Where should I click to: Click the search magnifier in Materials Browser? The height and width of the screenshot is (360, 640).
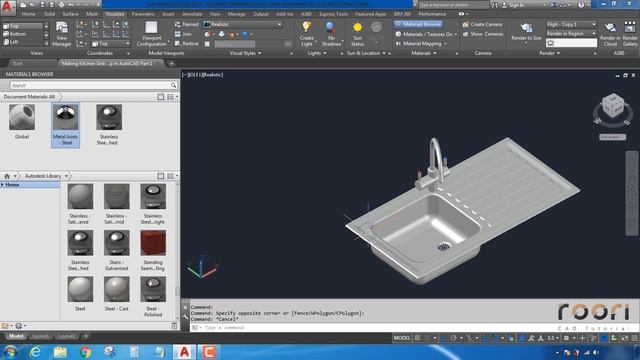pos(173,85)
